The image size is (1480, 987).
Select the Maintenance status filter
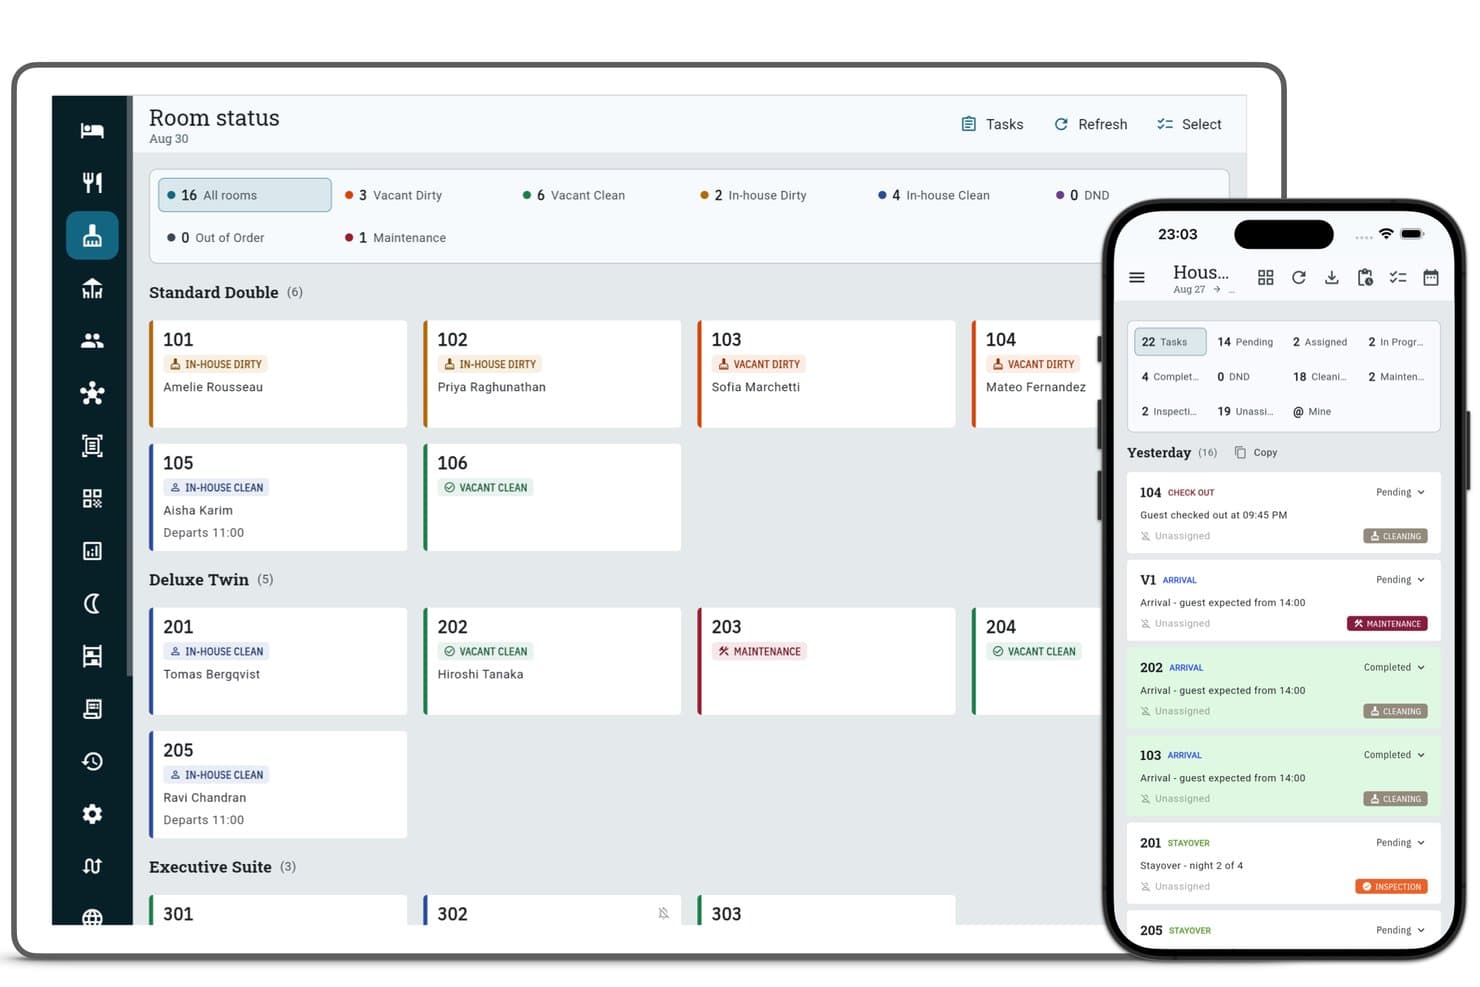[396, 238]
